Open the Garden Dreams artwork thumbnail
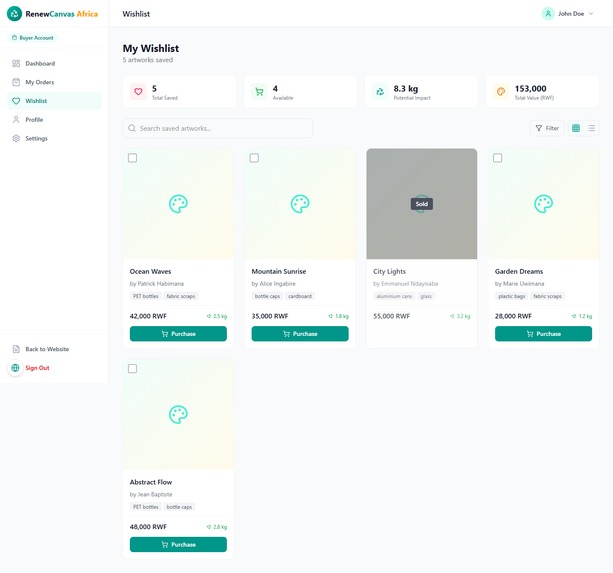Viewport: 613px width, 573px height. [x=543, y=204]
